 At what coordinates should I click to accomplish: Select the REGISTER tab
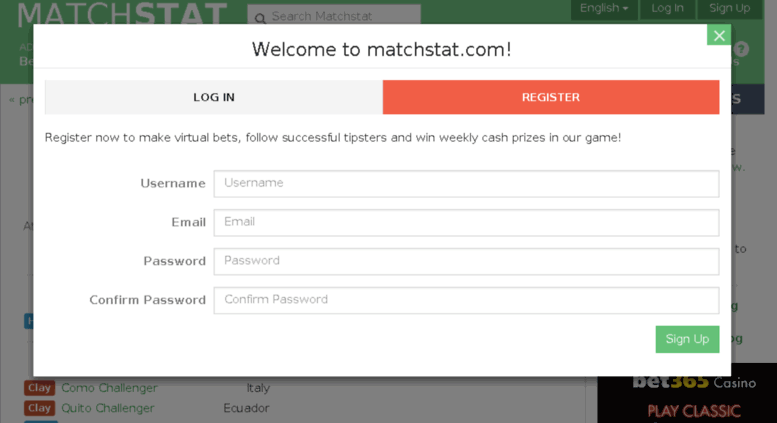(x=551, y=97)
